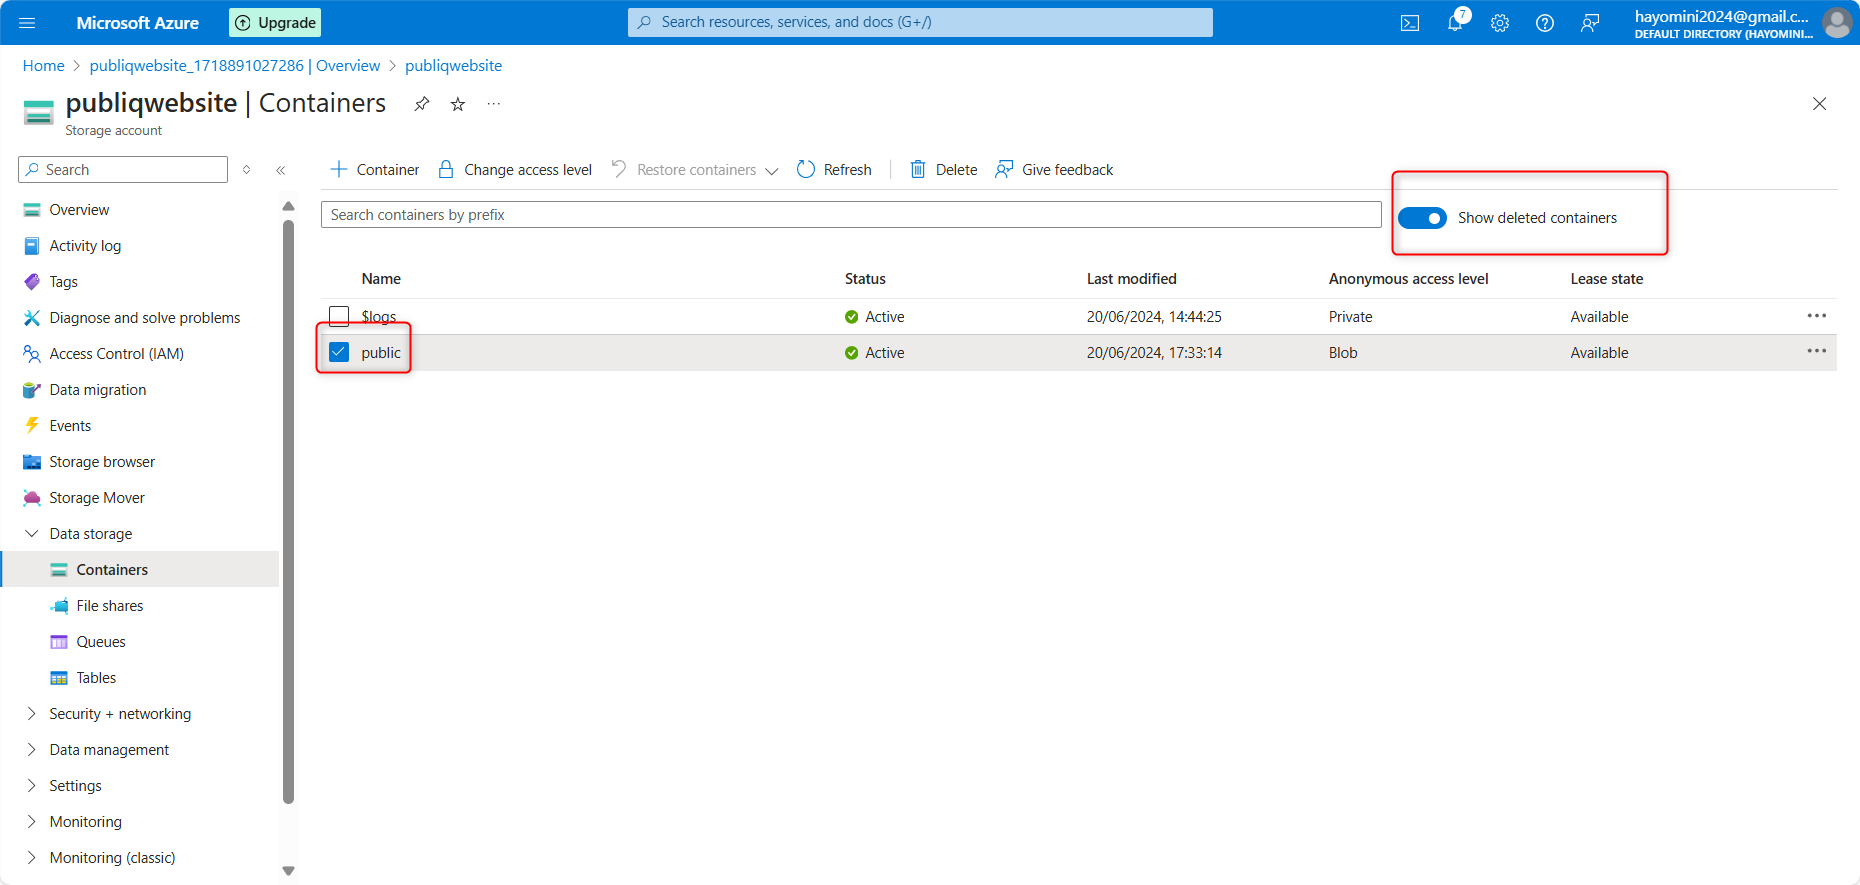Screen dimensions: 1860x885
Task: Click the Home breadcrumb link
Action: (43, 66)
